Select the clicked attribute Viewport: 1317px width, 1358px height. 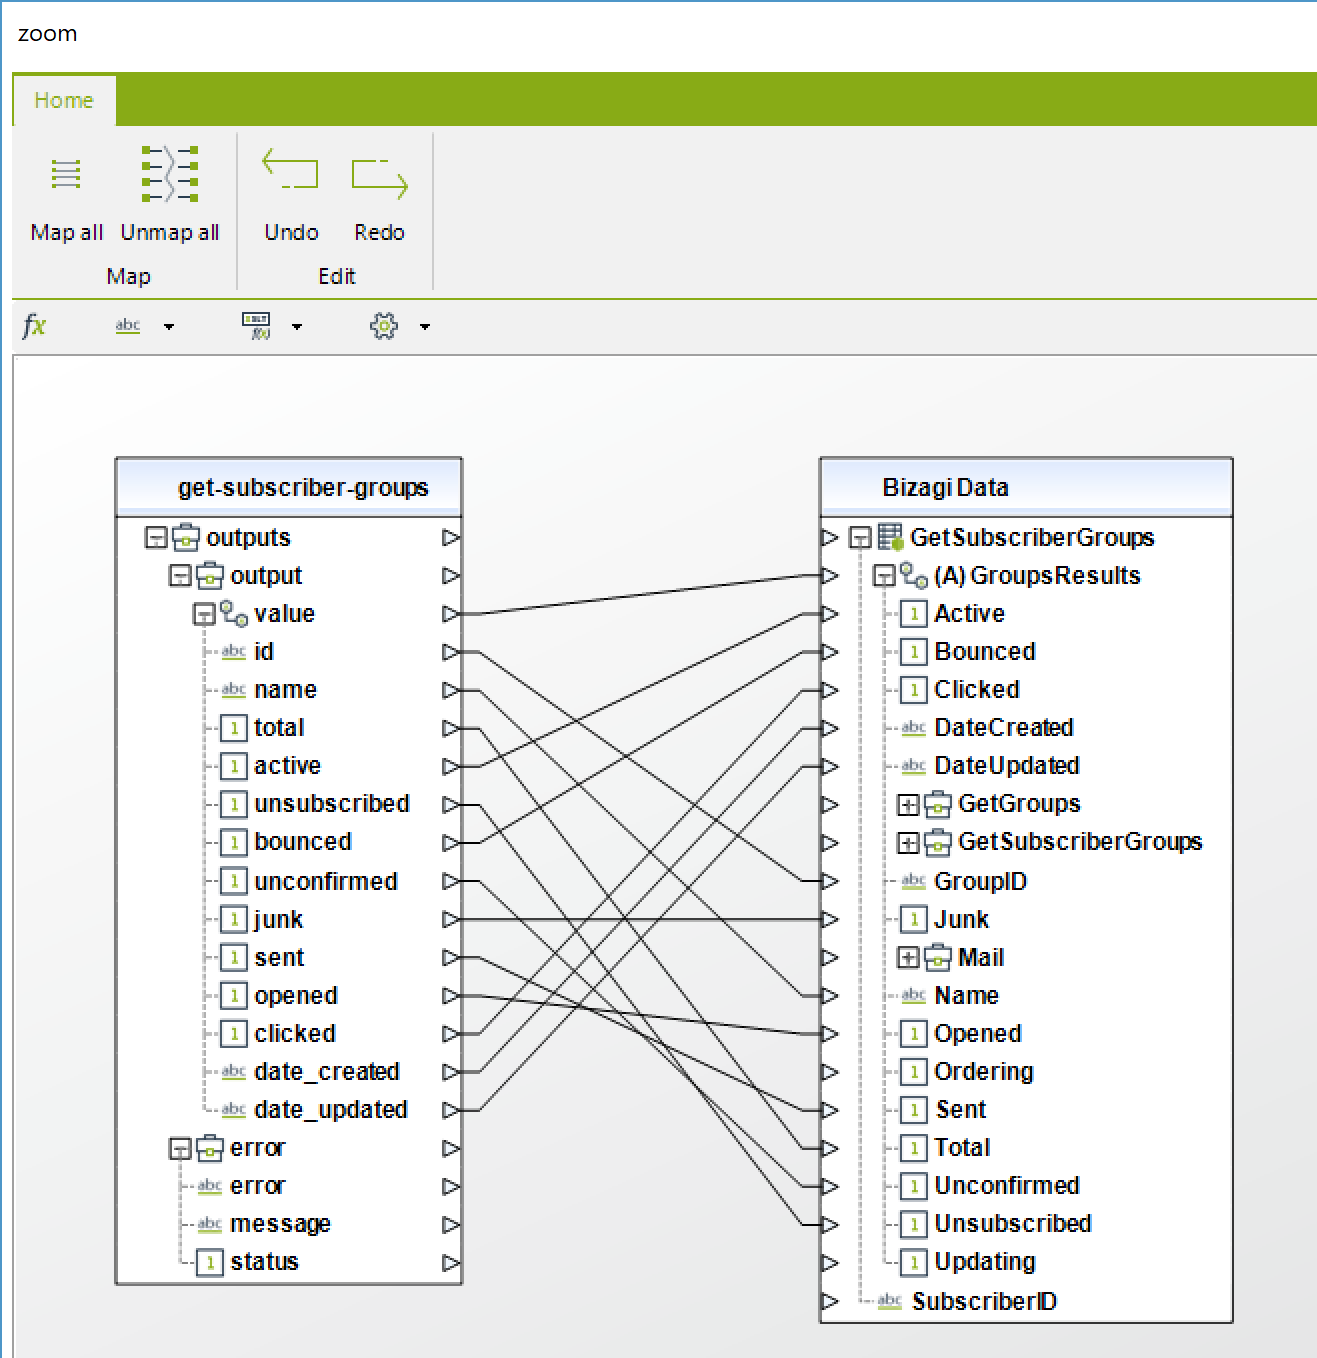click(x=295, y=1034)
